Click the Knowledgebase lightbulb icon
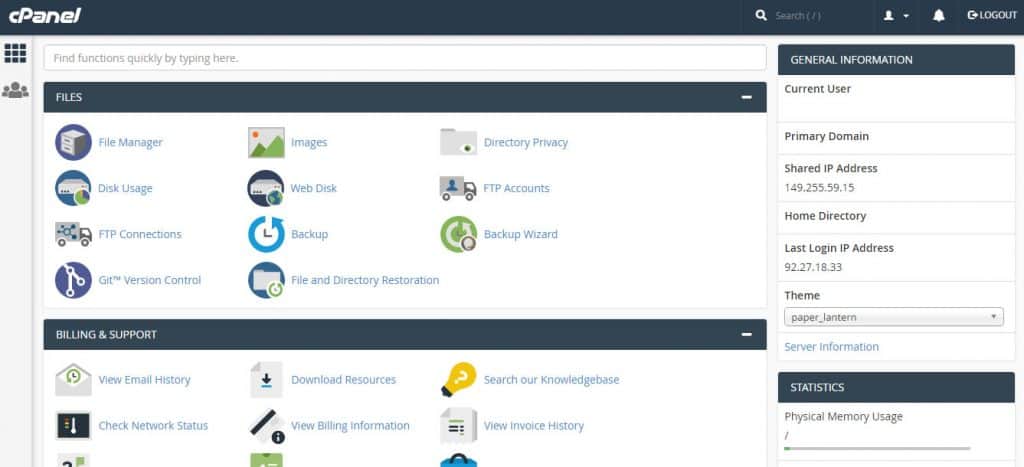Viewport: 1024px width, 467px height. pyautogui.click(x=458, y=379)
